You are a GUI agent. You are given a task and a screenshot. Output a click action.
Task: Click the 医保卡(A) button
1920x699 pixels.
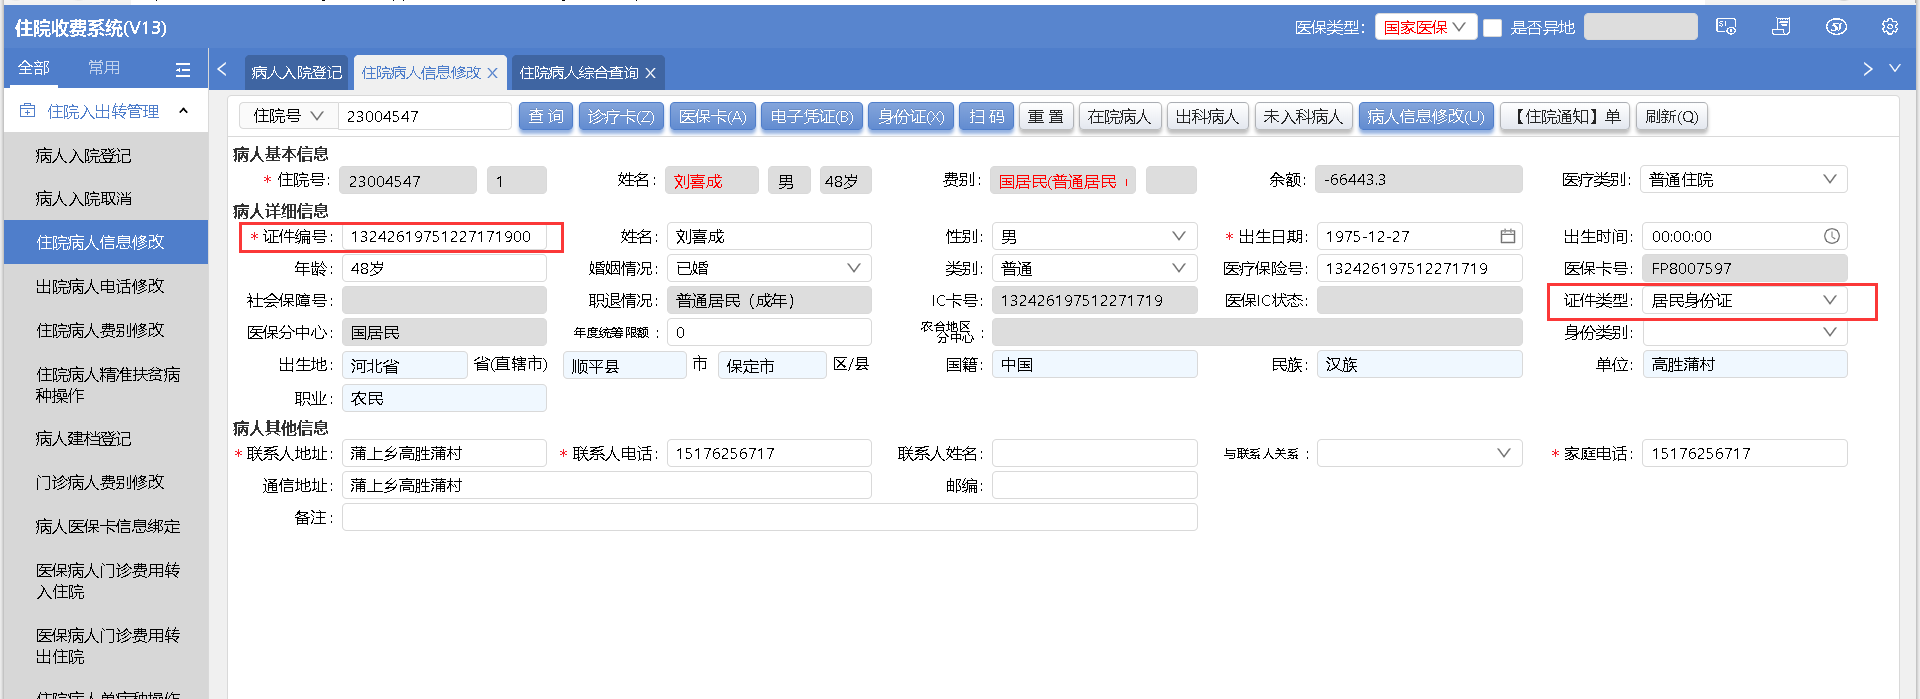coord(712,117)
